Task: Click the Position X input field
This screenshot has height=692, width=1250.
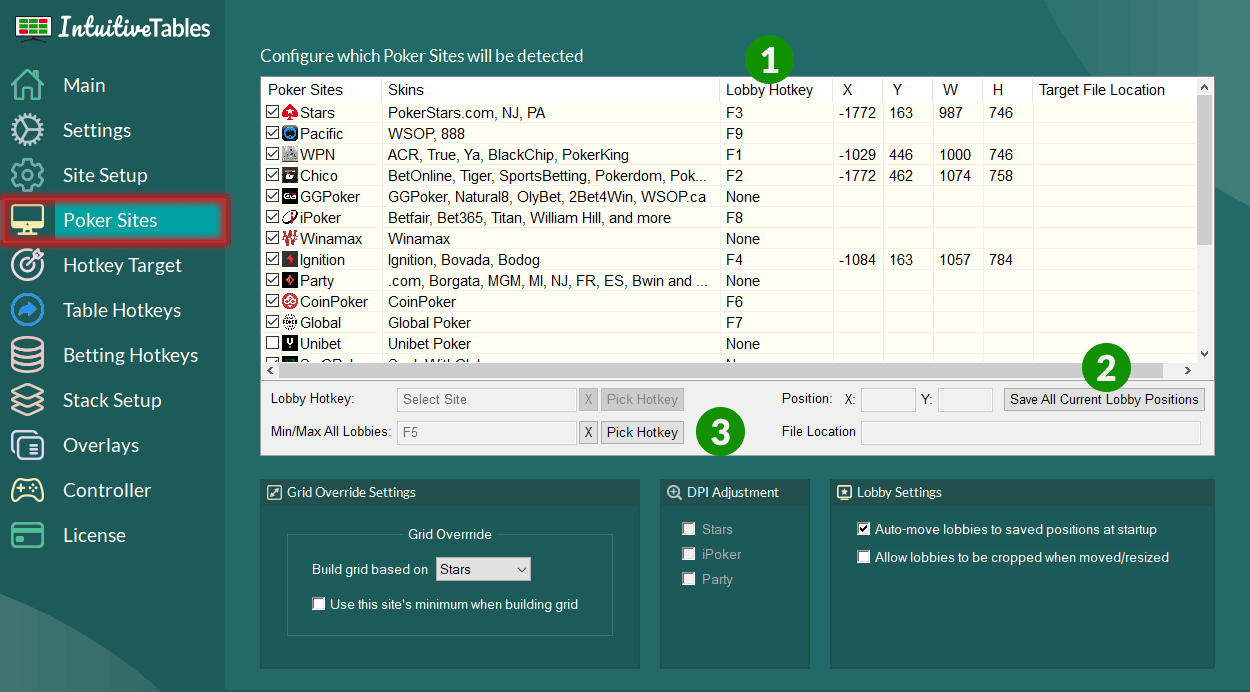Action: (888, 399)
